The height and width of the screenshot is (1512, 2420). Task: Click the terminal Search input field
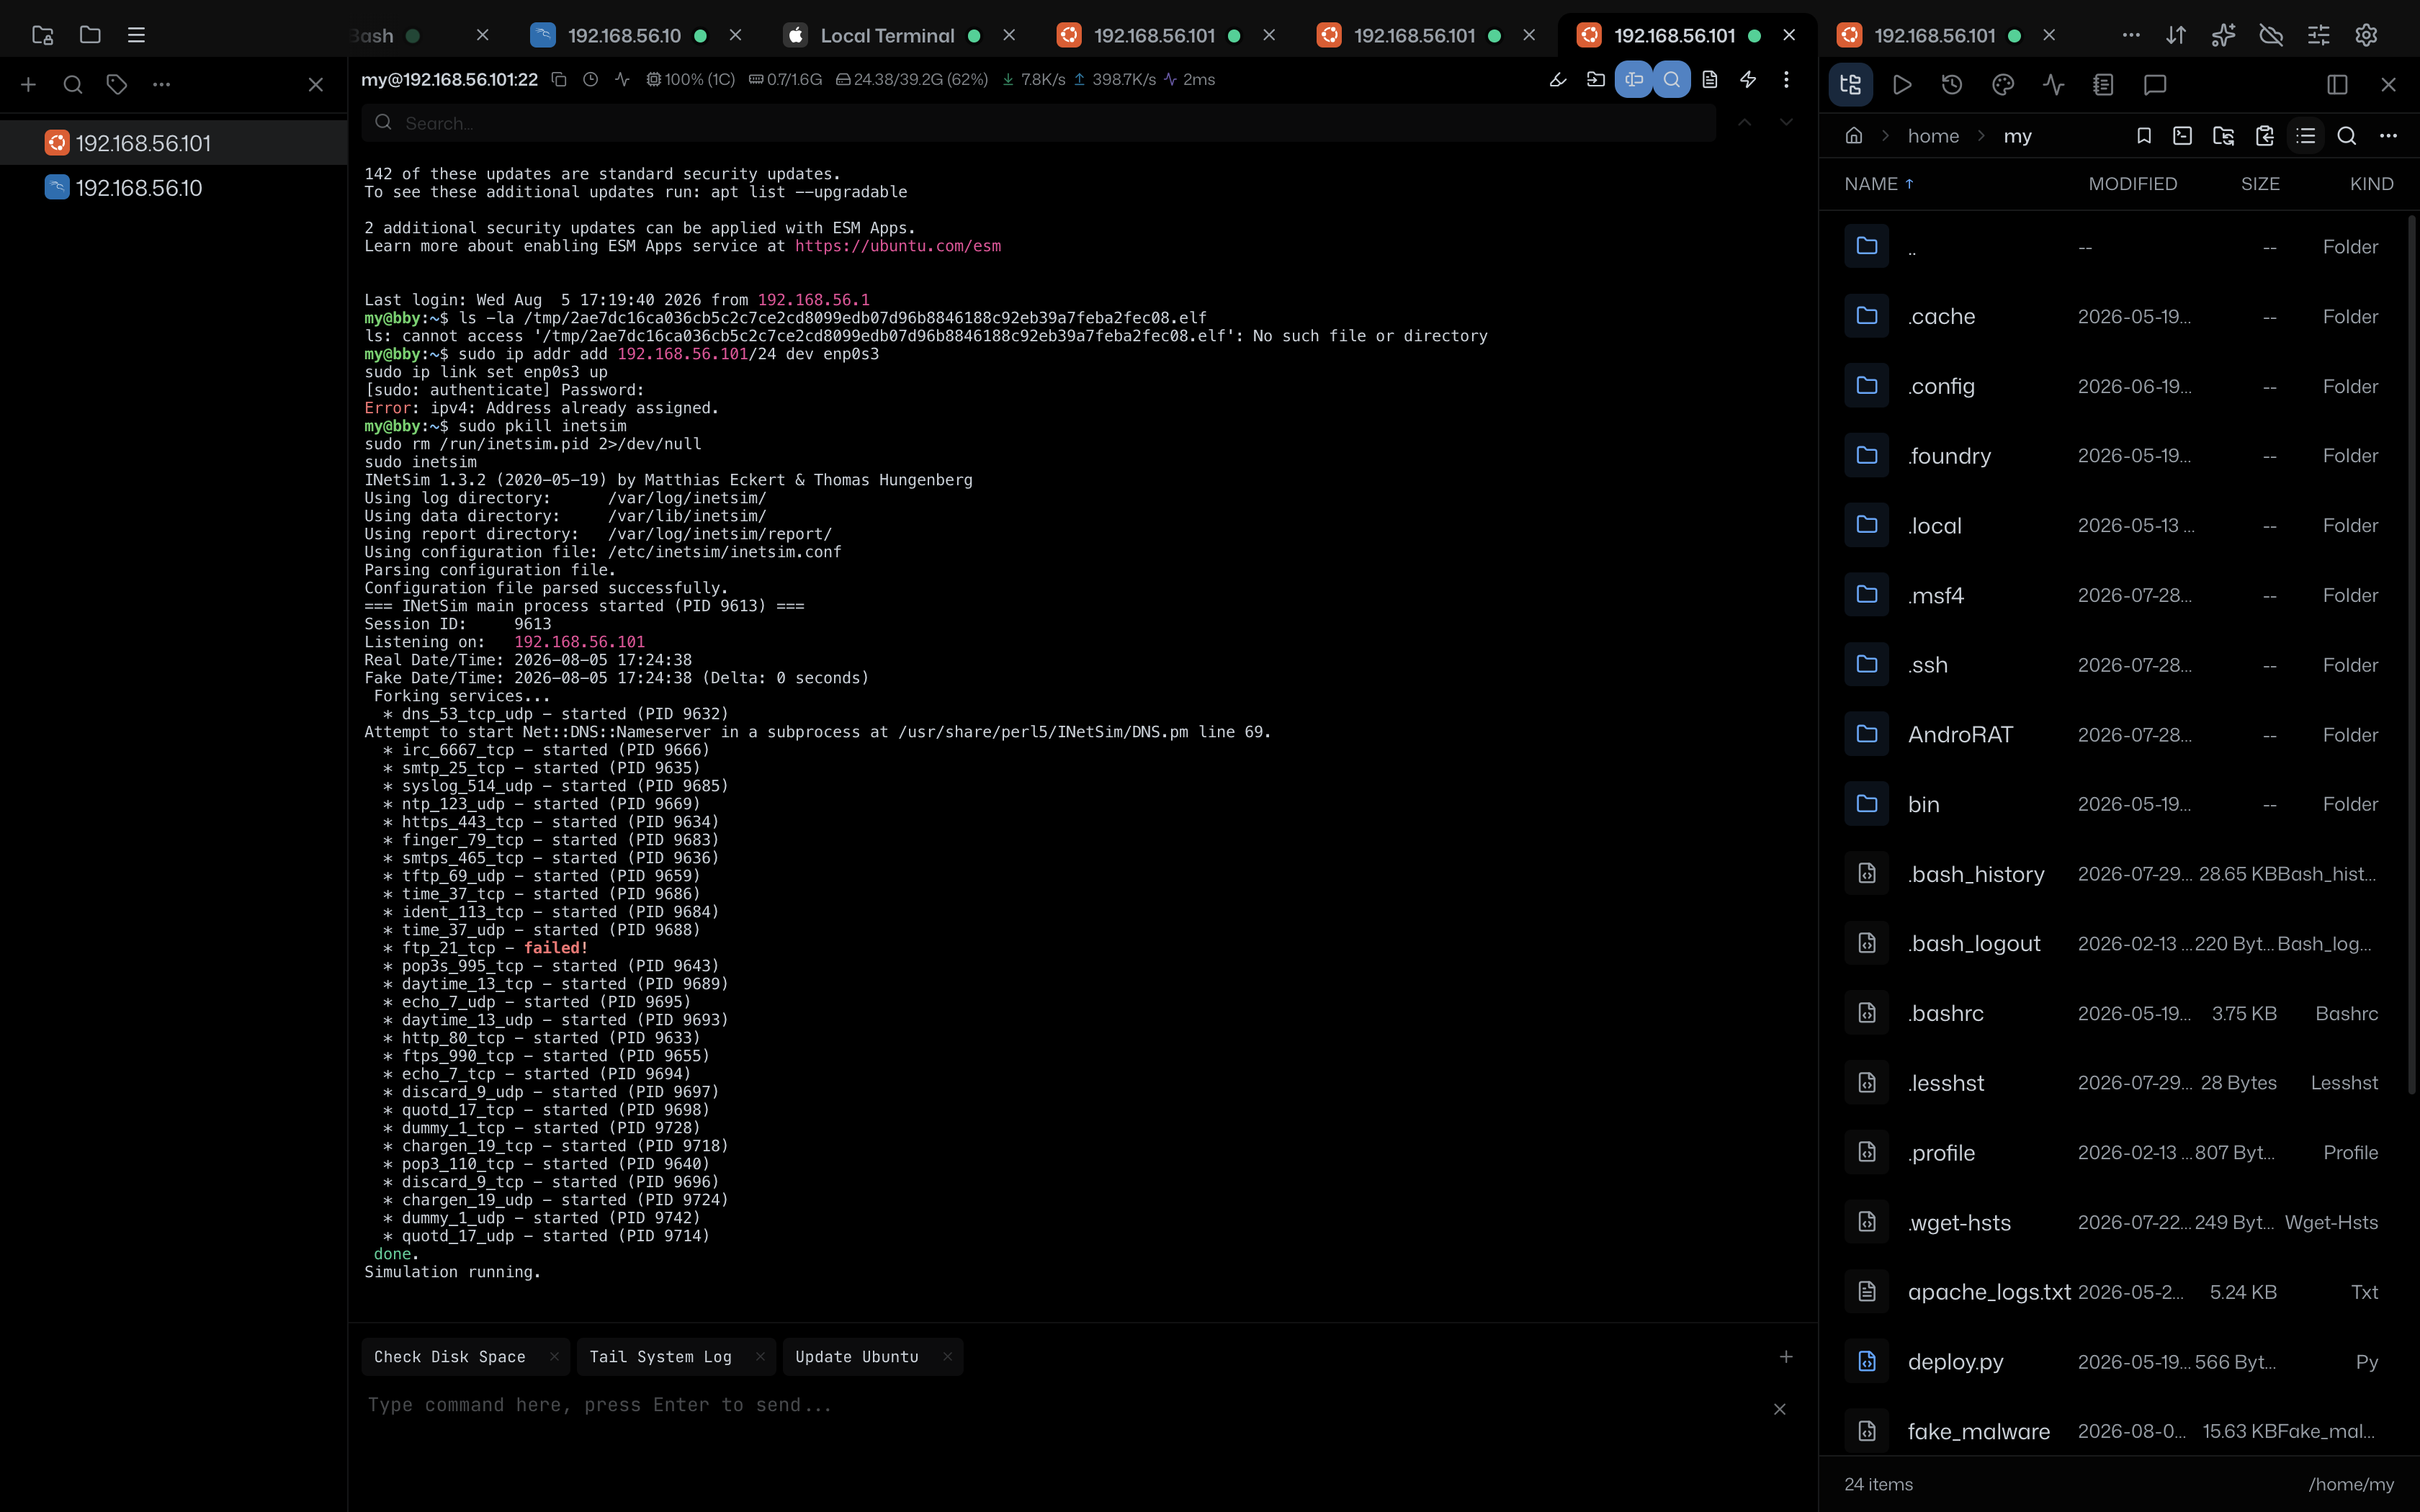point(1038,123)
